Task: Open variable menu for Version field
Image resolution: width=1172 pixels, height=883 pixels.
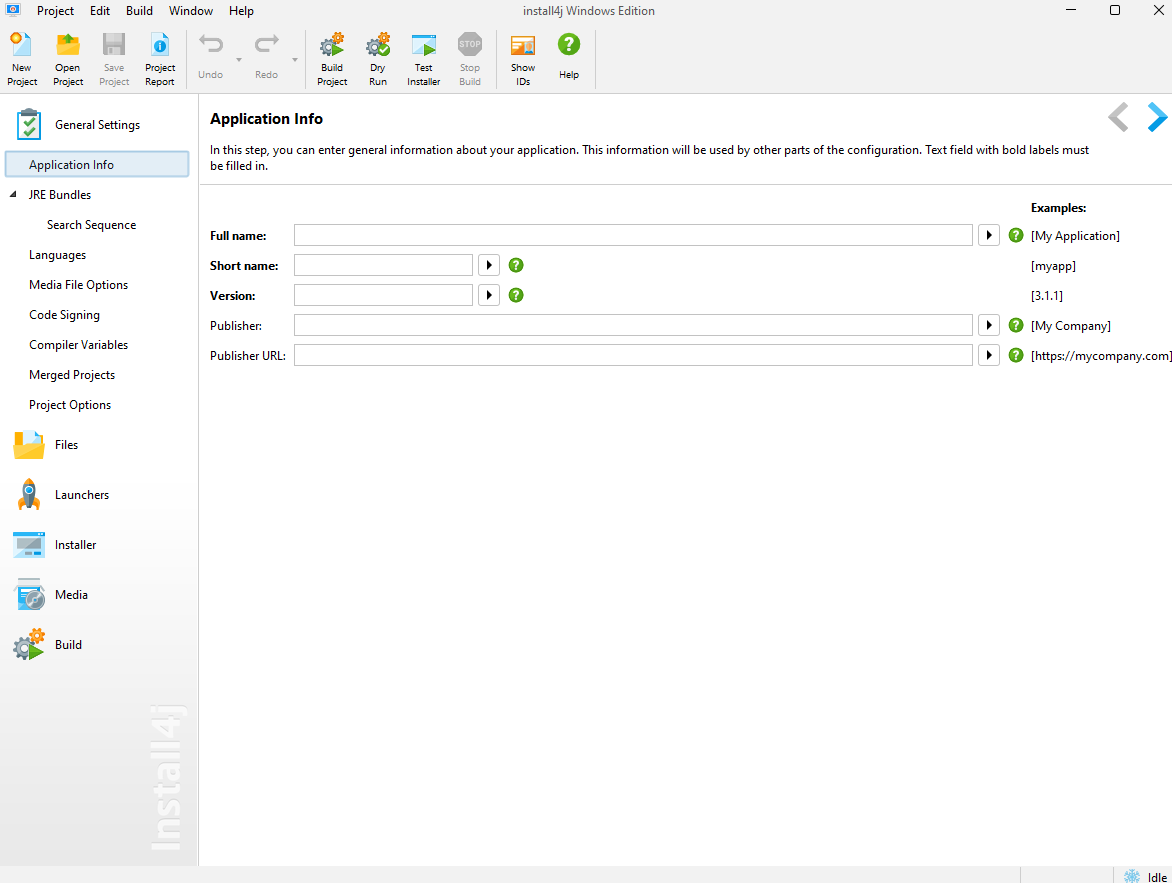Action: coord(489,295)
